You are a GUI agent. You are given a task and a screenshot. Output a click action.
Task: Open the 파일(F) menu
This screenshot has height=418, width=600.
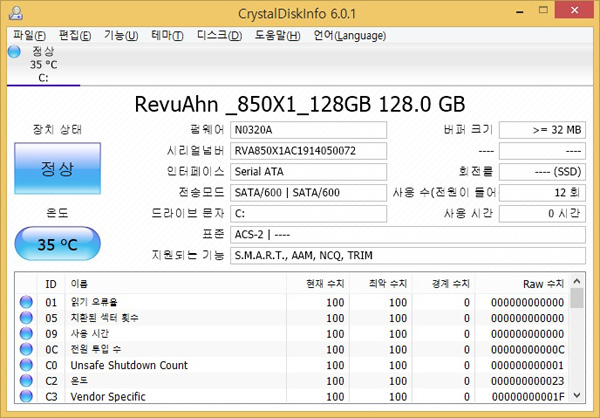click(29, 36)
